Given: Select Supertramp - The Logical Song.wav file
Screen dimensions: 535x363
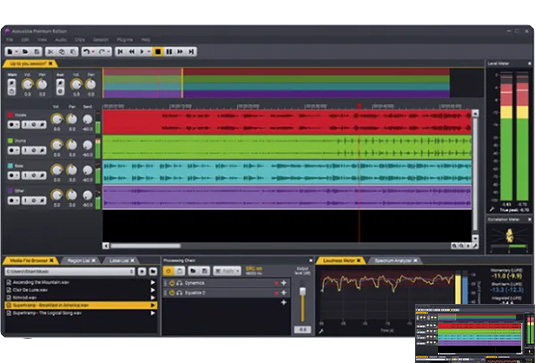Looking at the screenshot, I should (81, 313).
